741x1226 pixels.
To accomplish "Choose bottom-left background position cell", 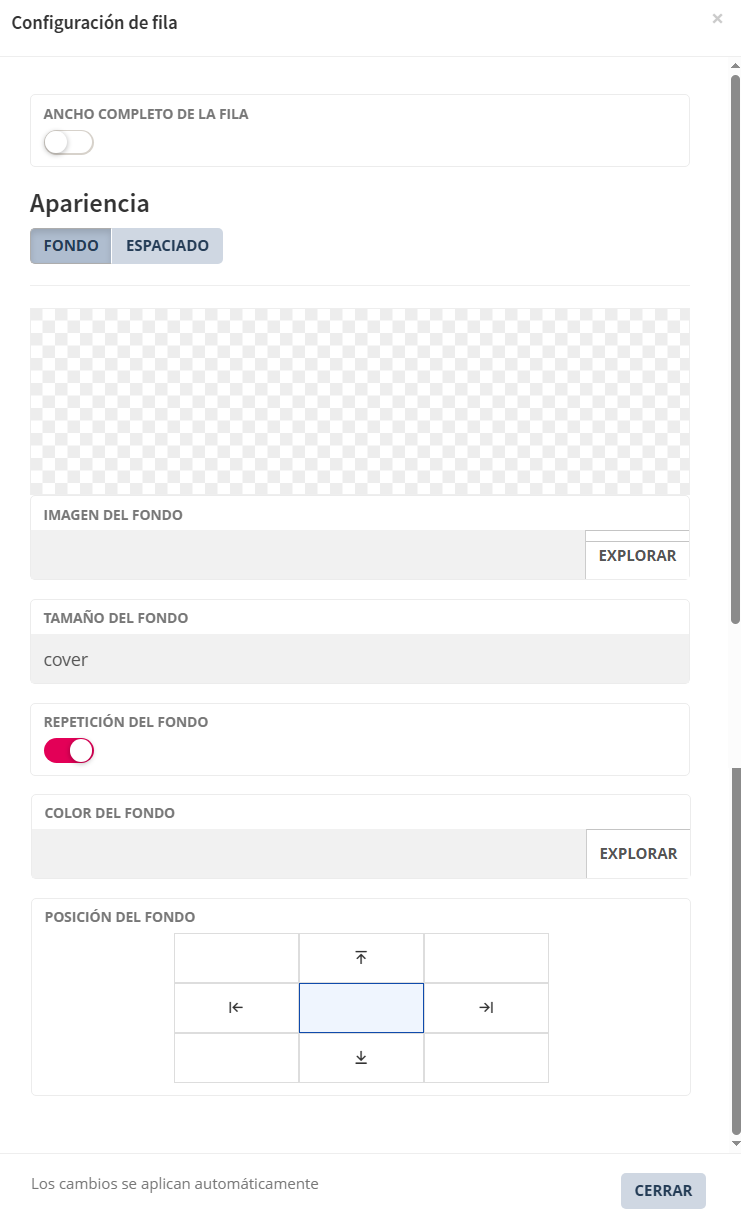I will pos(236,1058).
